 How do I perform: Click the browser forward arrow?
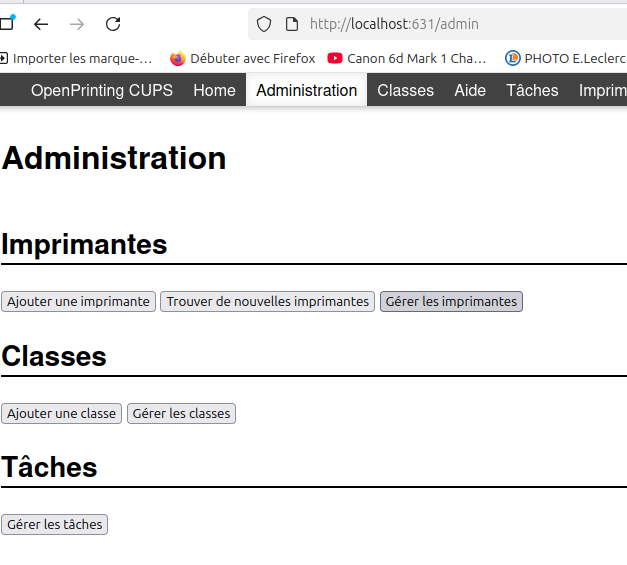(x=77, y=24)
